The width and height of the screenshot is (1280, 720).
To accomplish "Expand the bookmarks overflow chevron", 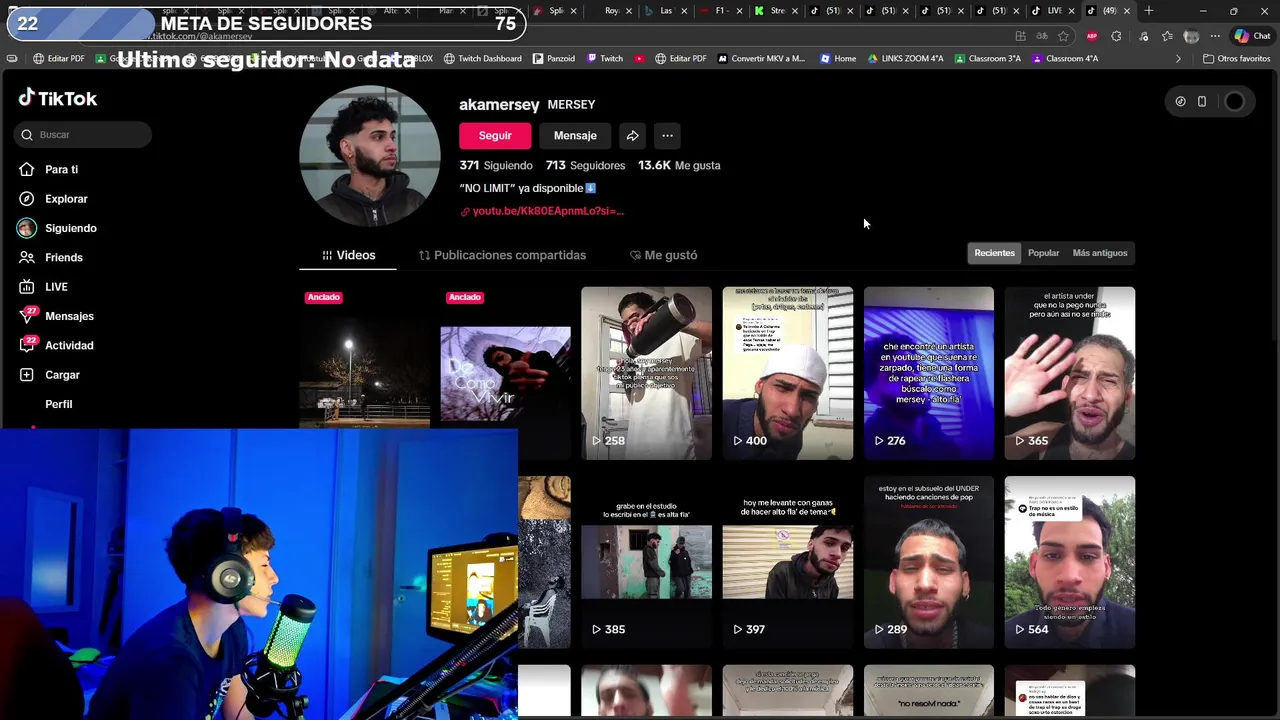I will [x=1178, y=59].
